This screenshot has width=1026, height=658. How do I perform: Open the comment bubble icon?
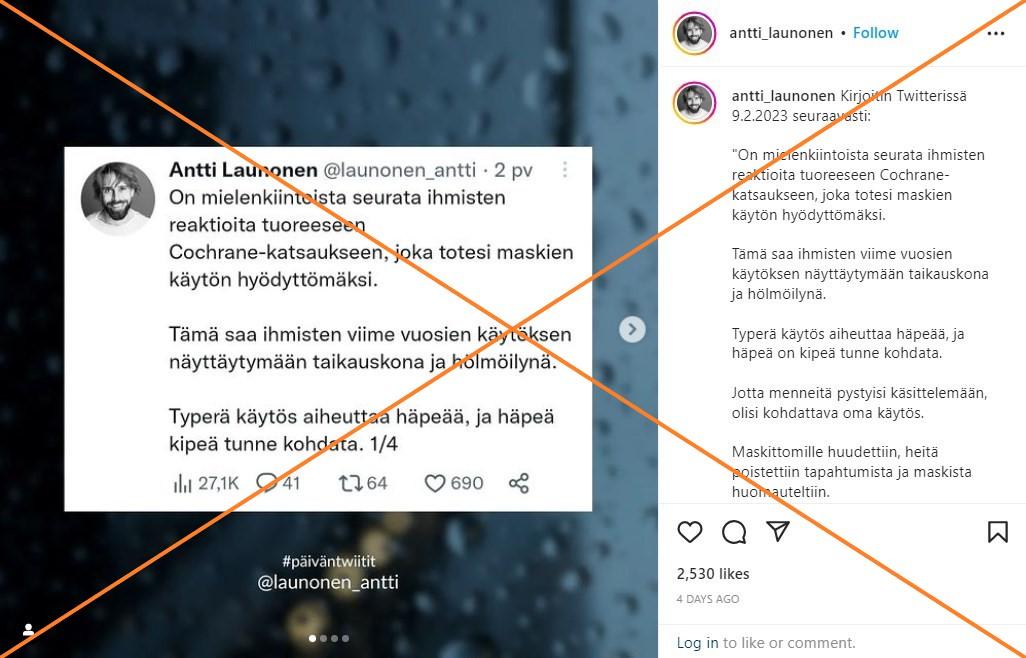coord(734,532)
